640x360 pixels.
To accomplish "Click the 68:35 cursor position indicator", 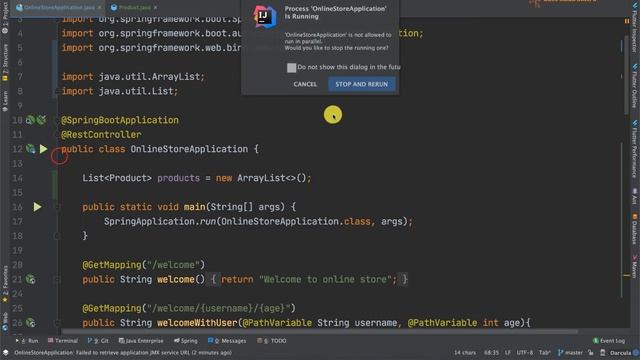I will tap(491, 353).
